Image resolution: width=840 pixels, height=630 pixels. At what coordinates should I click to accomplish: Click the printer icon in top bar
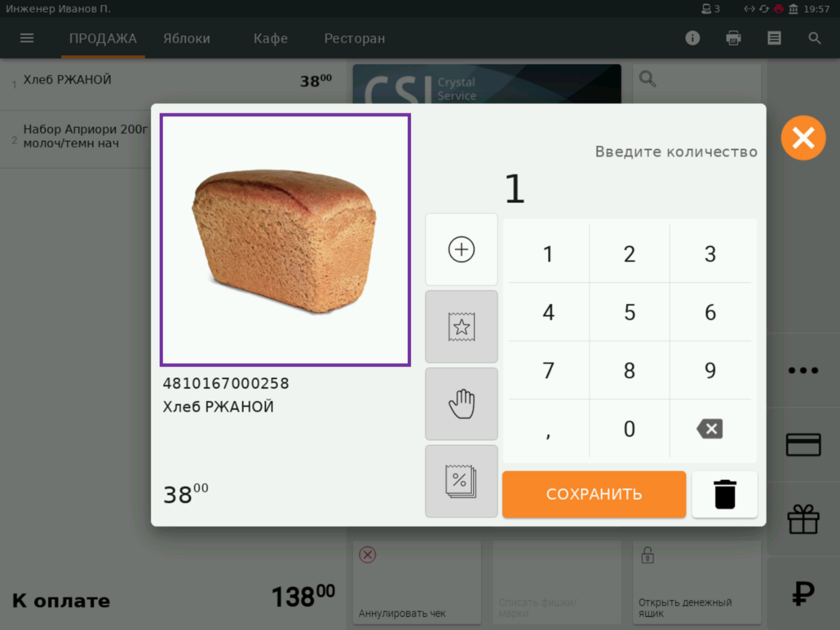coord(733,38)
